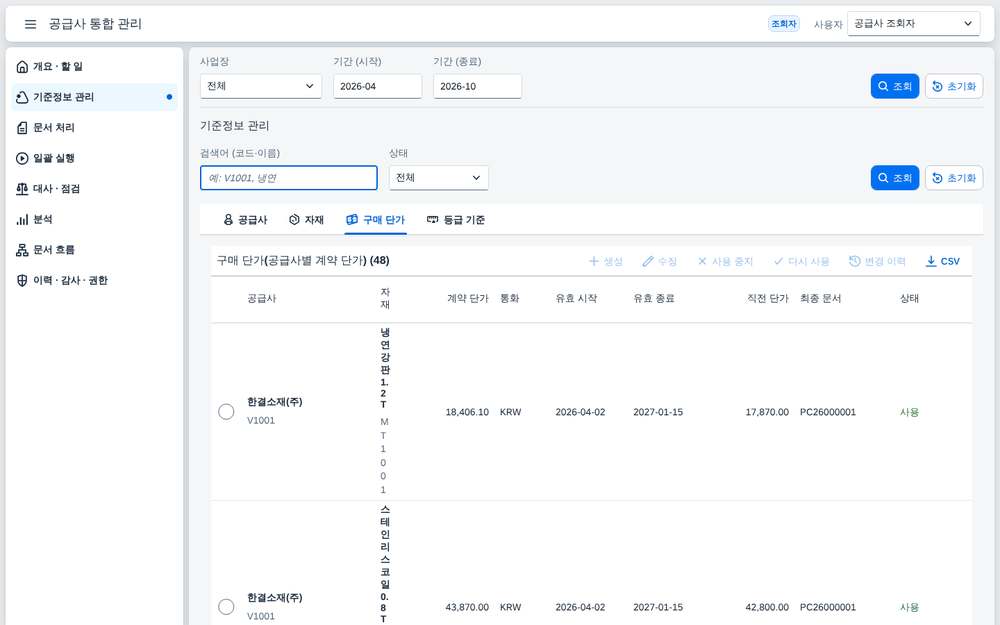Click the 기간 (시작) 2026-04 field
The height and width of the screenshot is (625, 1000).
tap(378, 86)
